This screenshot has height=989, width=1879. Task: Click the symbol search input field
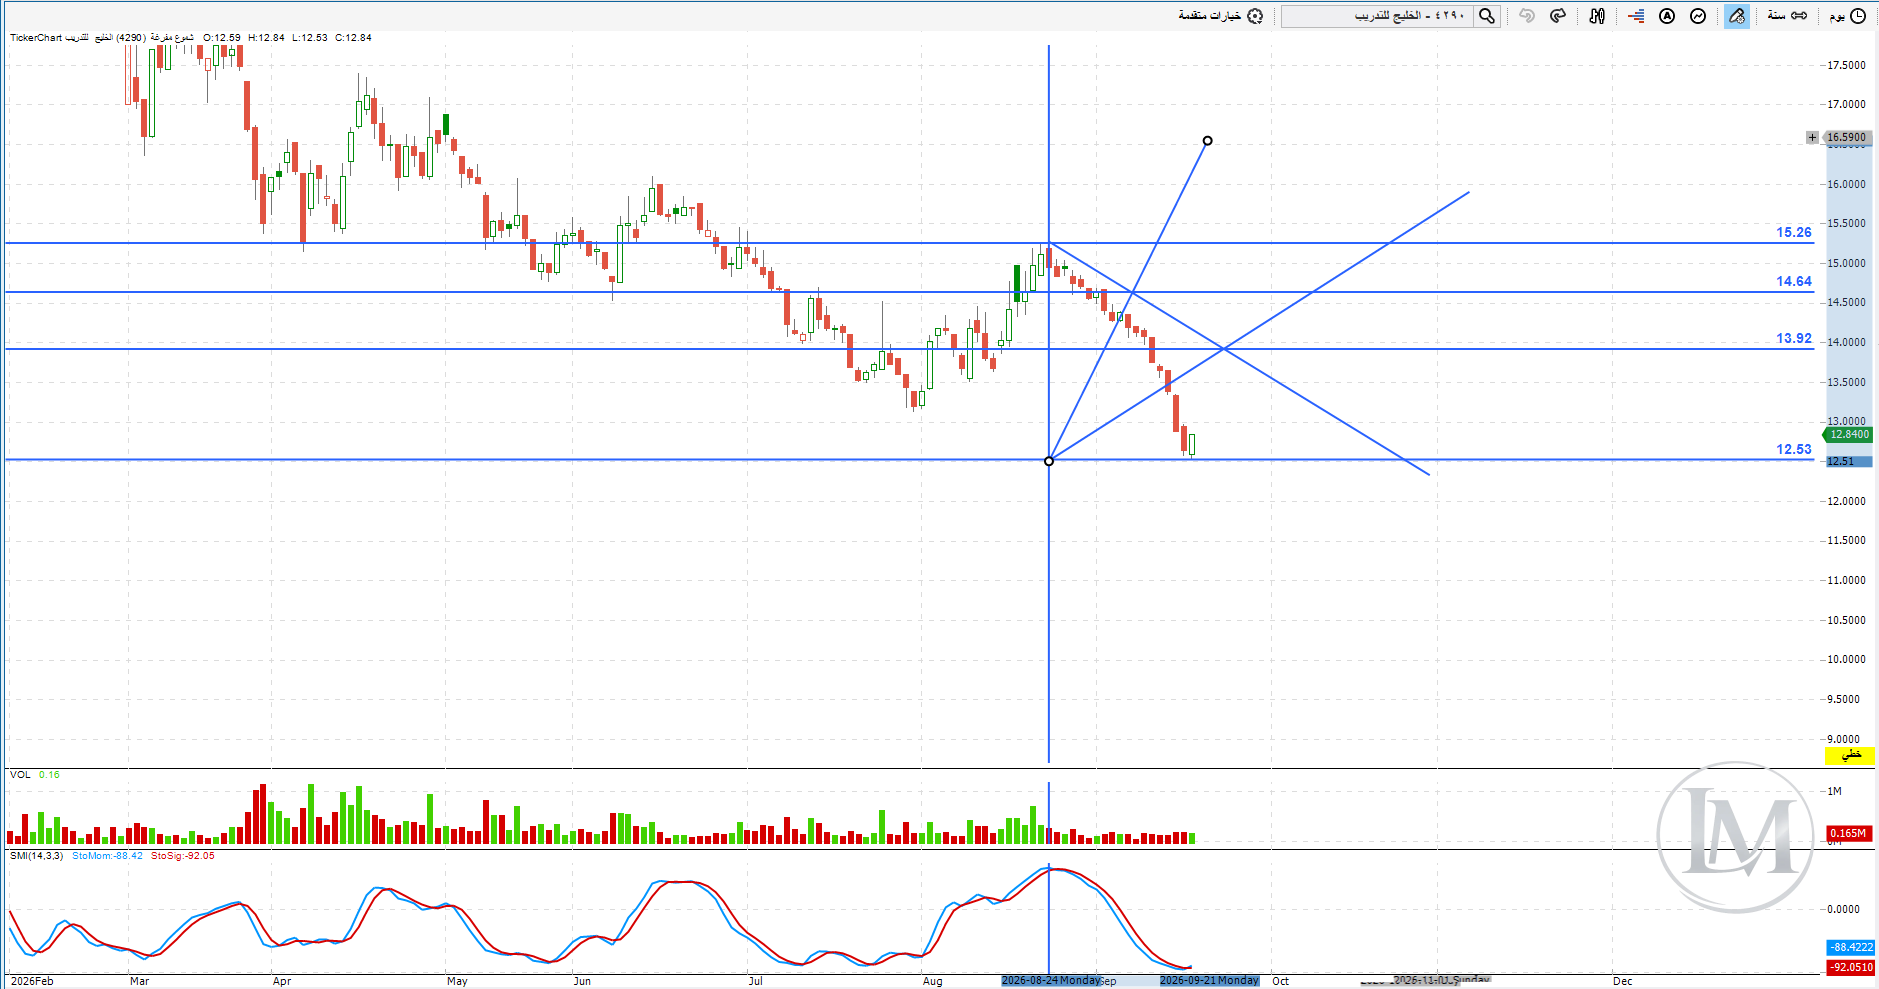point(1377,16)
